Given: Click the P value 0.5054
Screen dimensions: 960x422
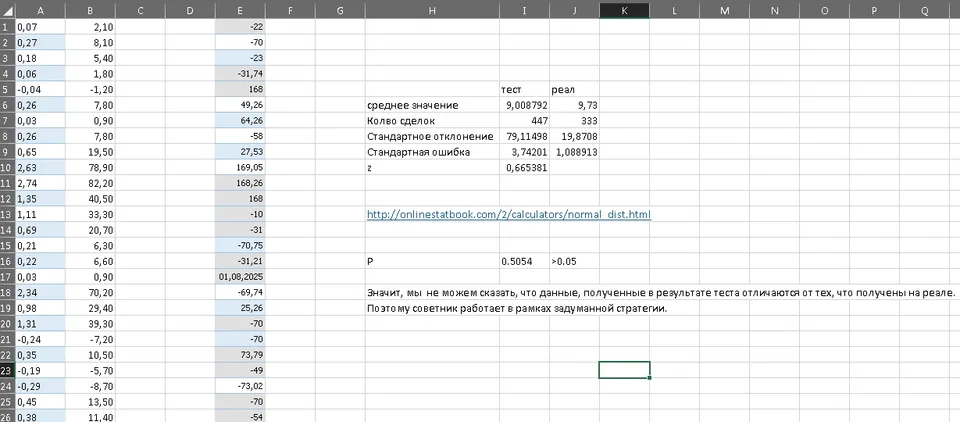Looking at the screenshot, I should click(525, 262).
